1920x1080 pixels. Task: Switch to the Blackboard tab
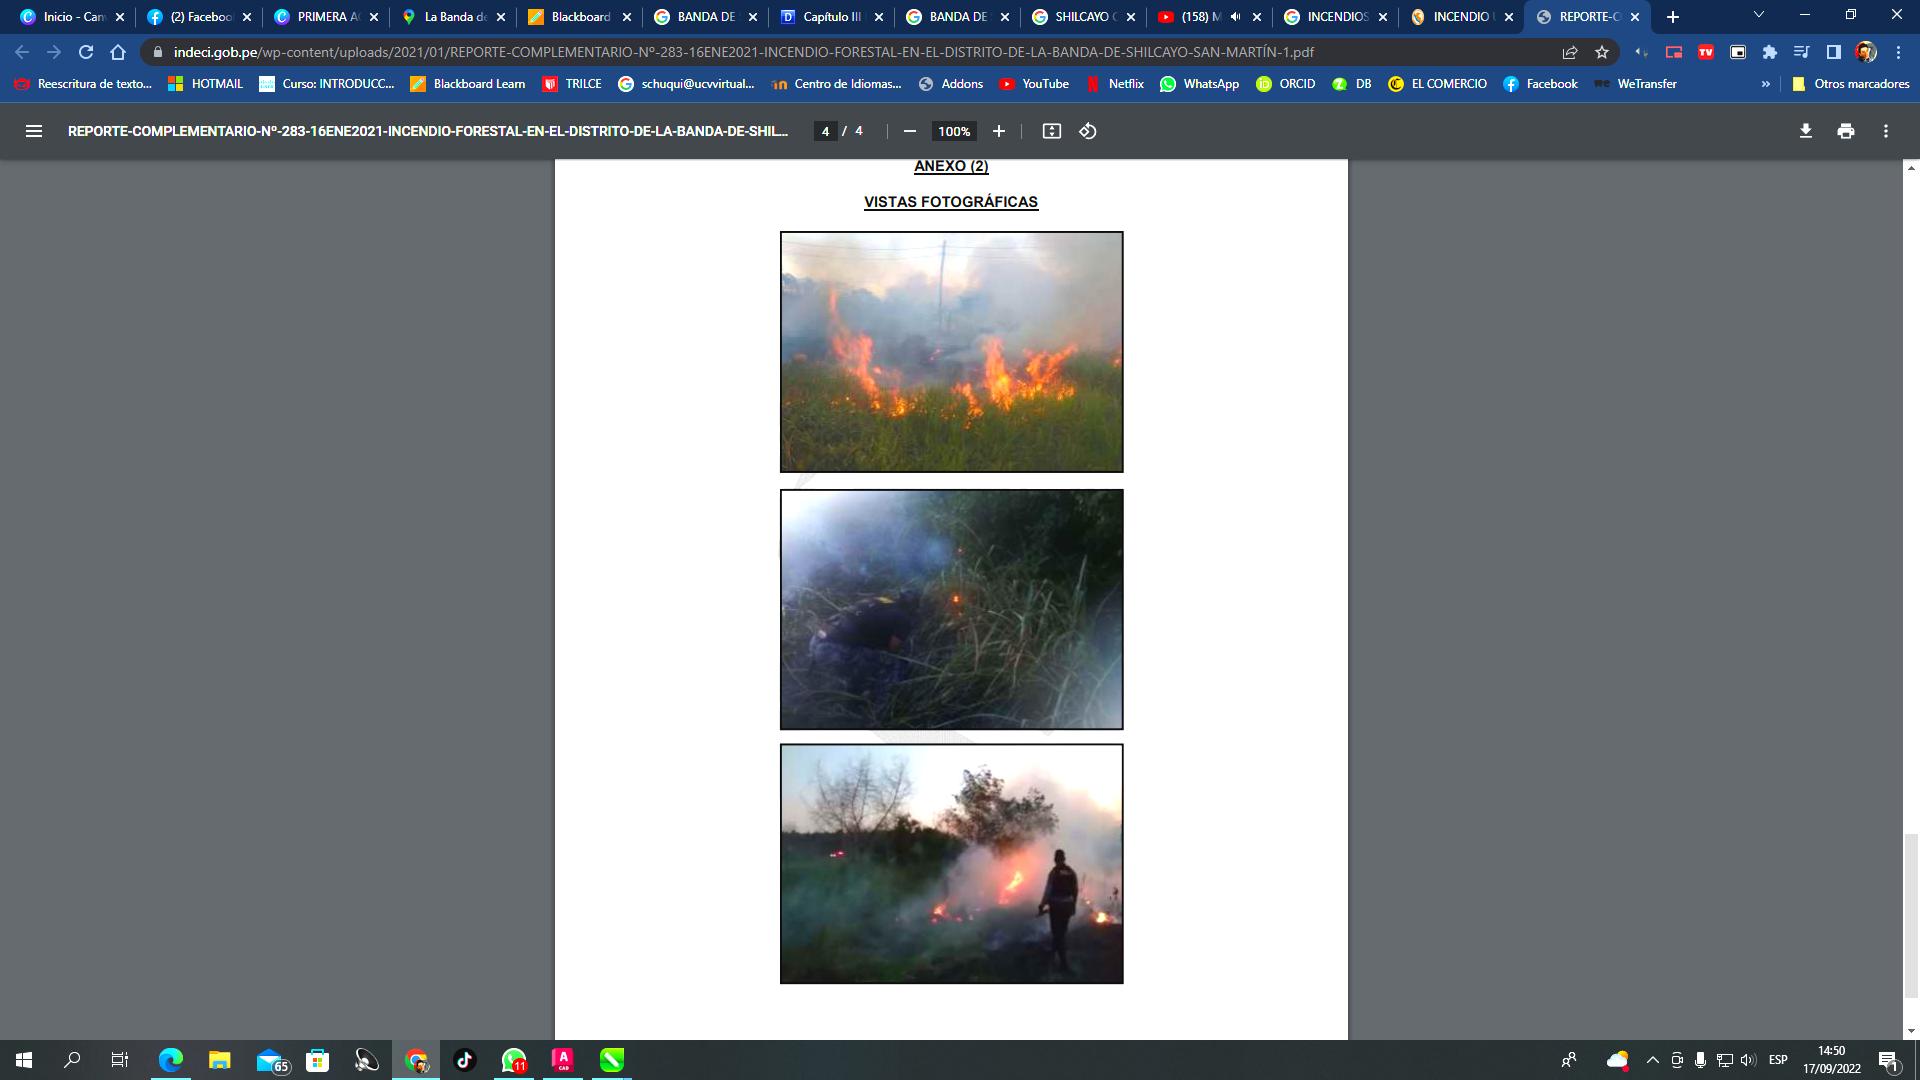click(x=580, y=17)
